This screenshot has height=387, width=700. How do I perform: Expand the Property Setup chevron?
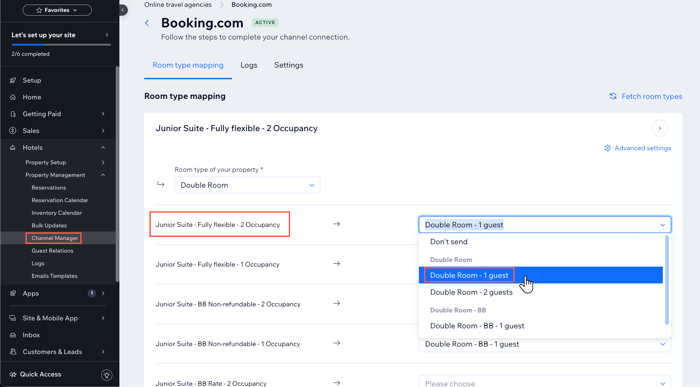(103, 162)
